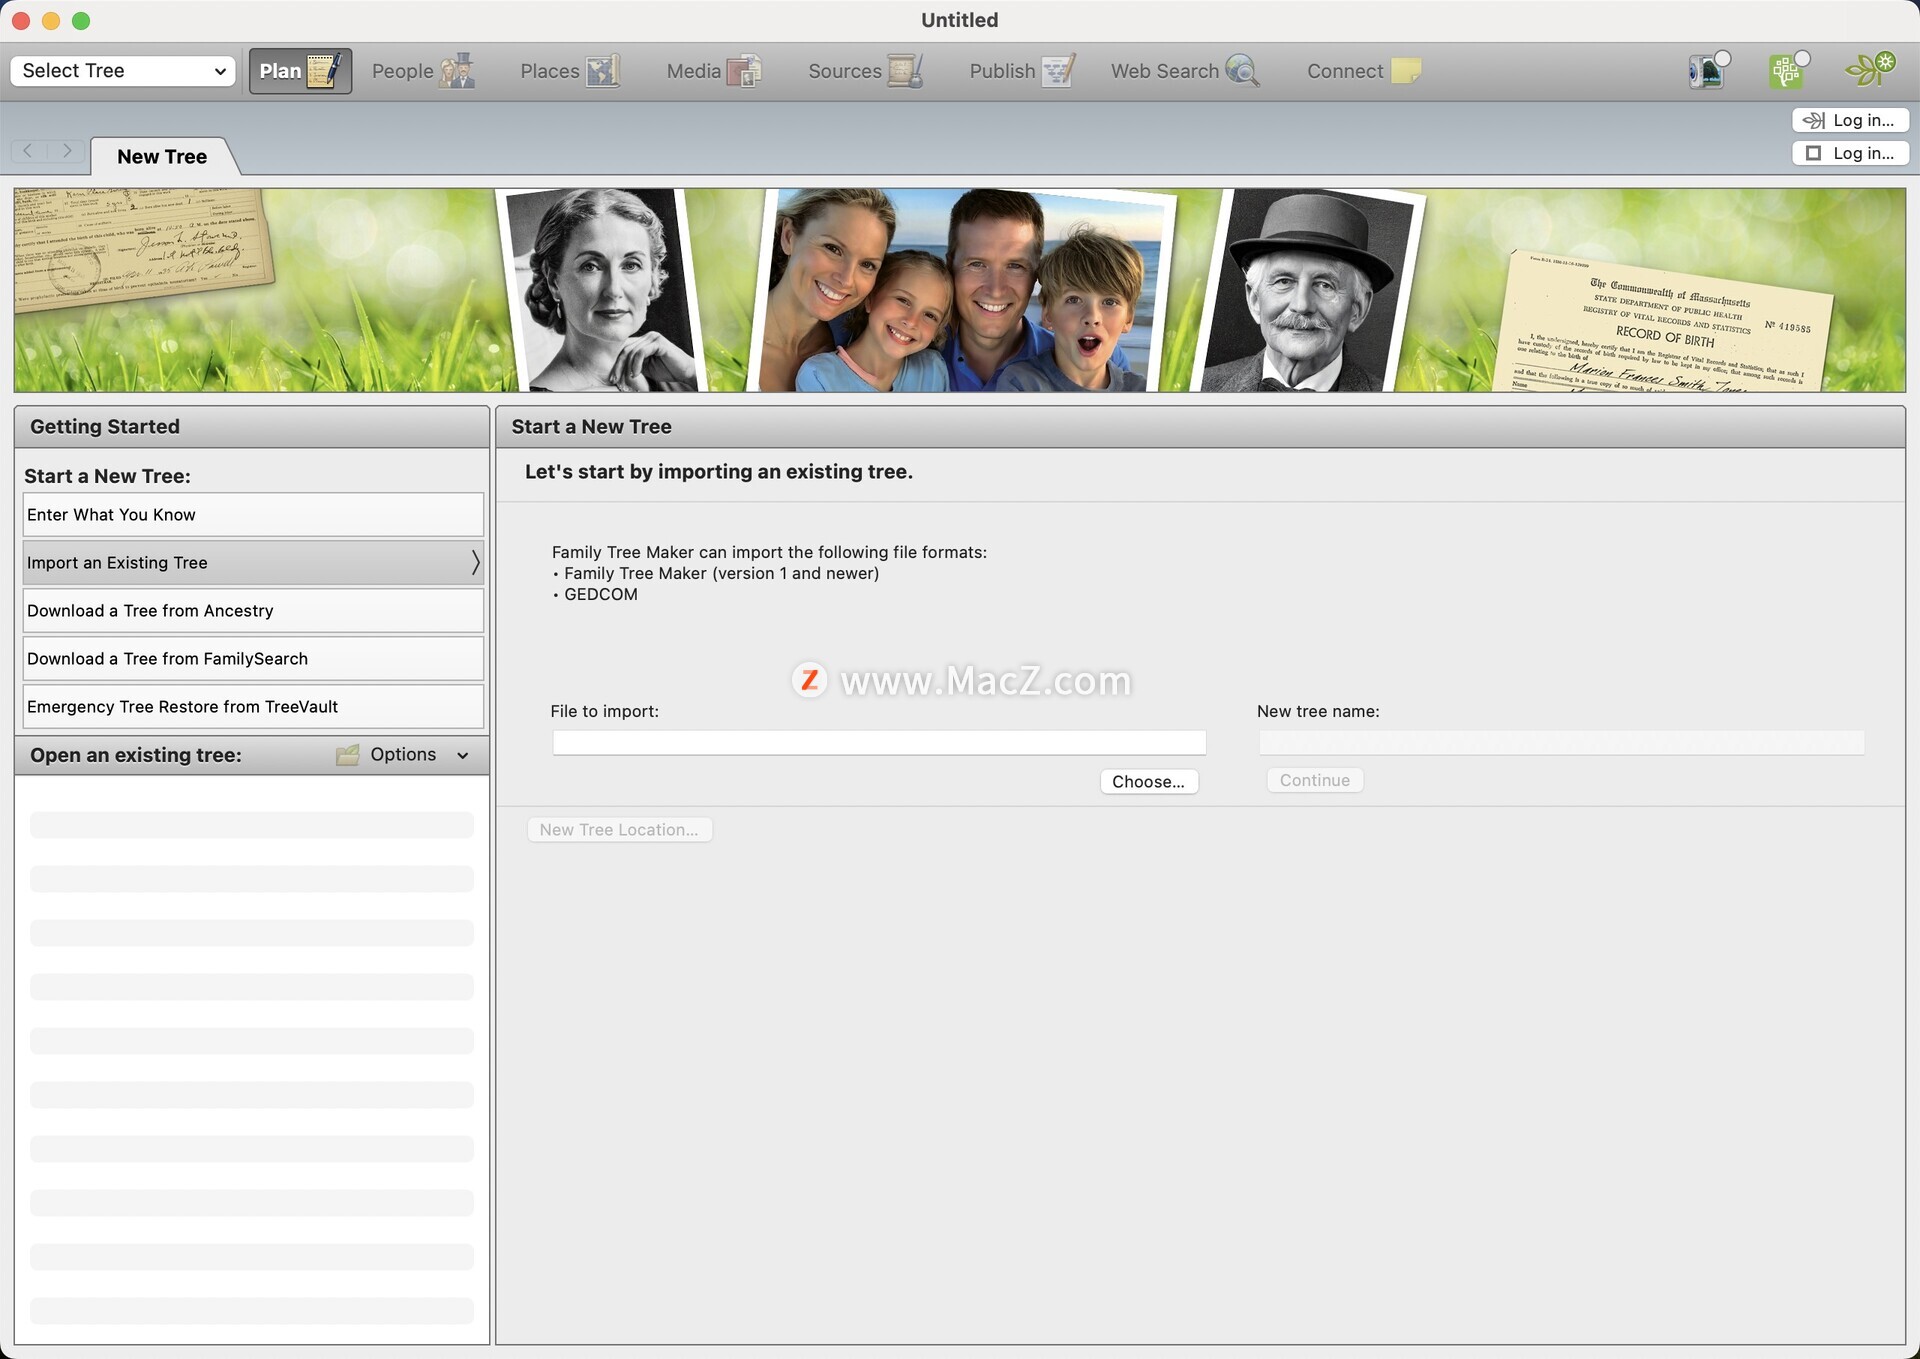
Task: Open the Places workspace
Action: [569, 71]
